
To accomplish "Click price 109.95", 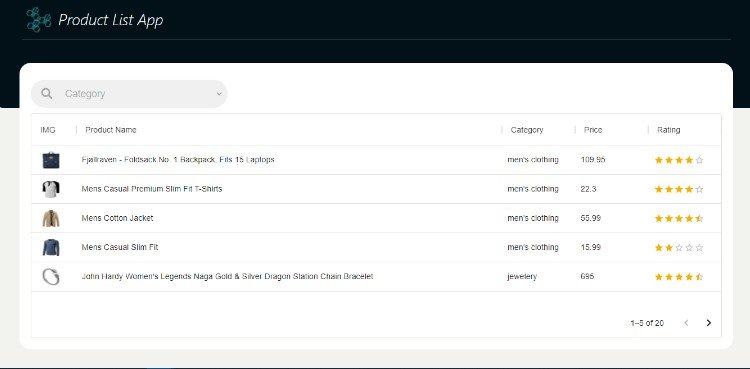I will pos(593,160).
